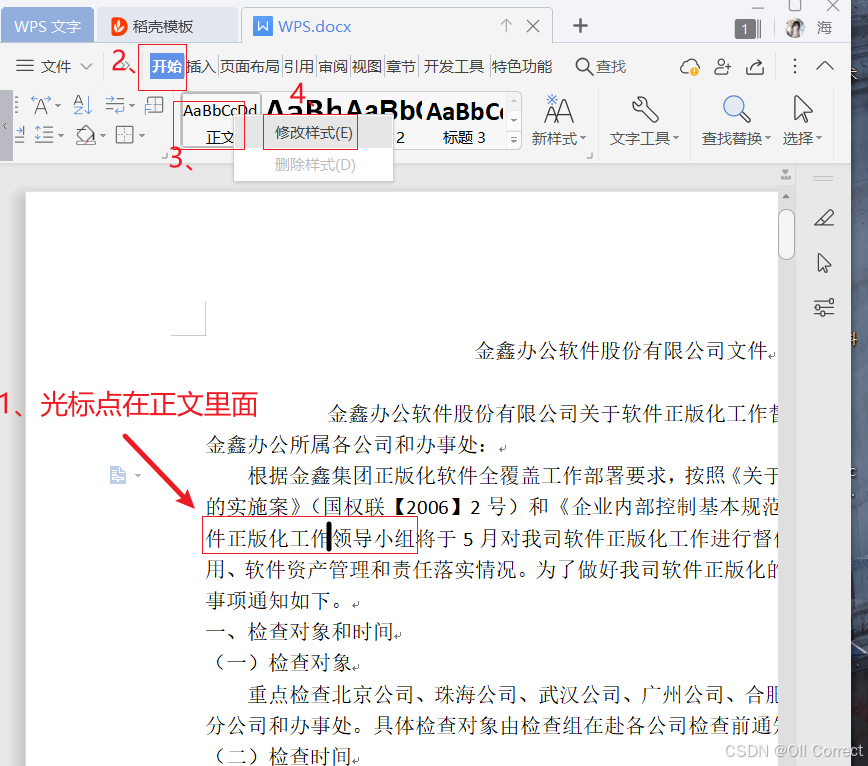Open character spacing dropdown arrow

(58, 105)
